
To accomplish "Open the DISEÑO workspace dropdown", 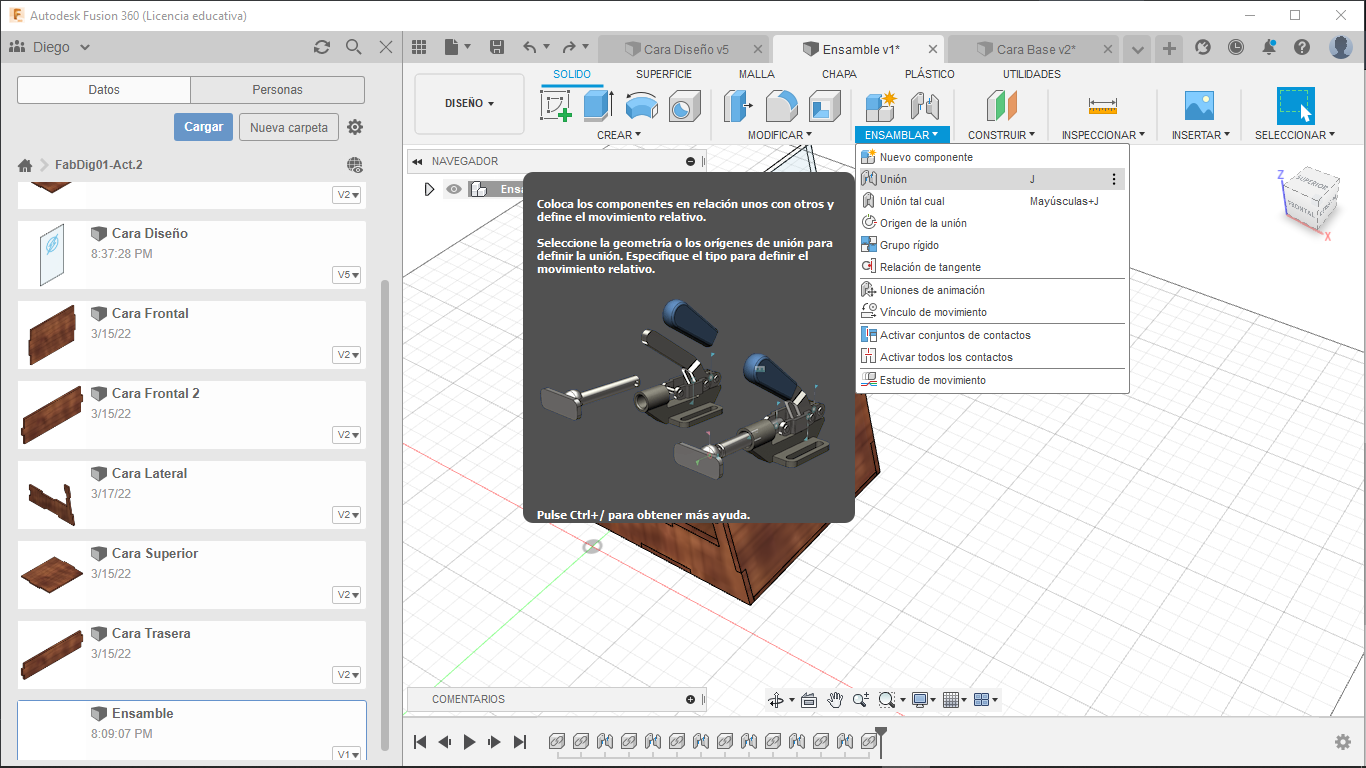I will (469, 103).
